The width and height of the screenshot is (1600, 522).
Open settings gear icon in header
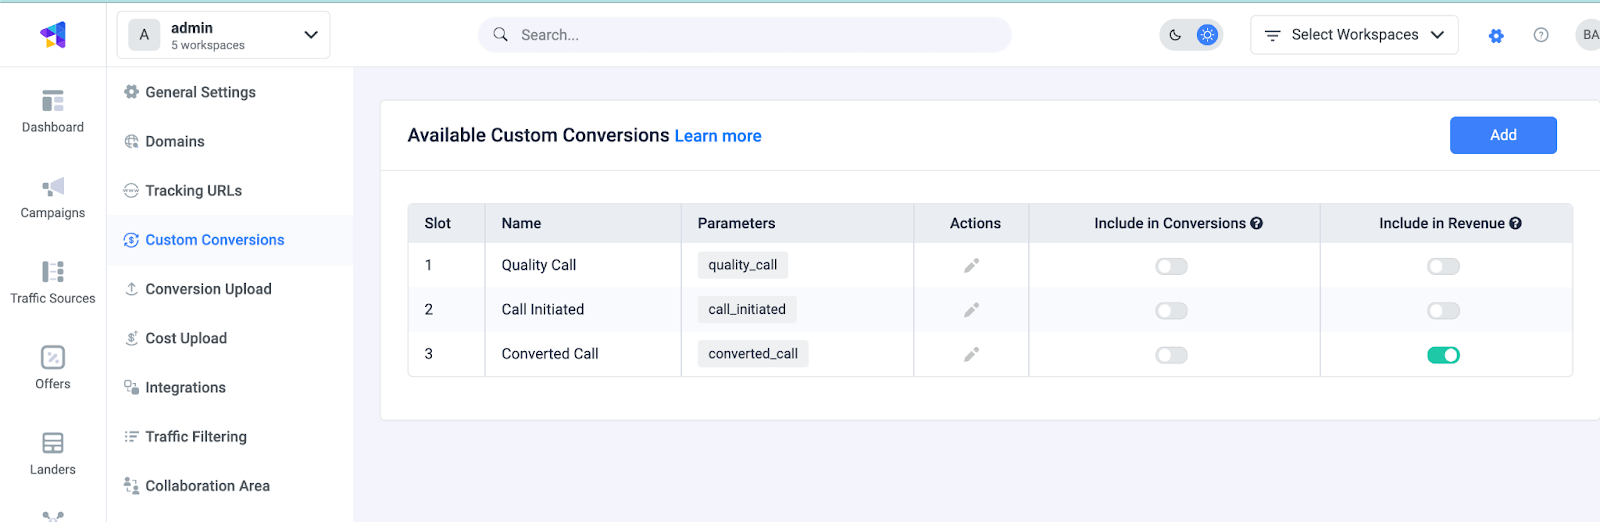click(1496, 35)
